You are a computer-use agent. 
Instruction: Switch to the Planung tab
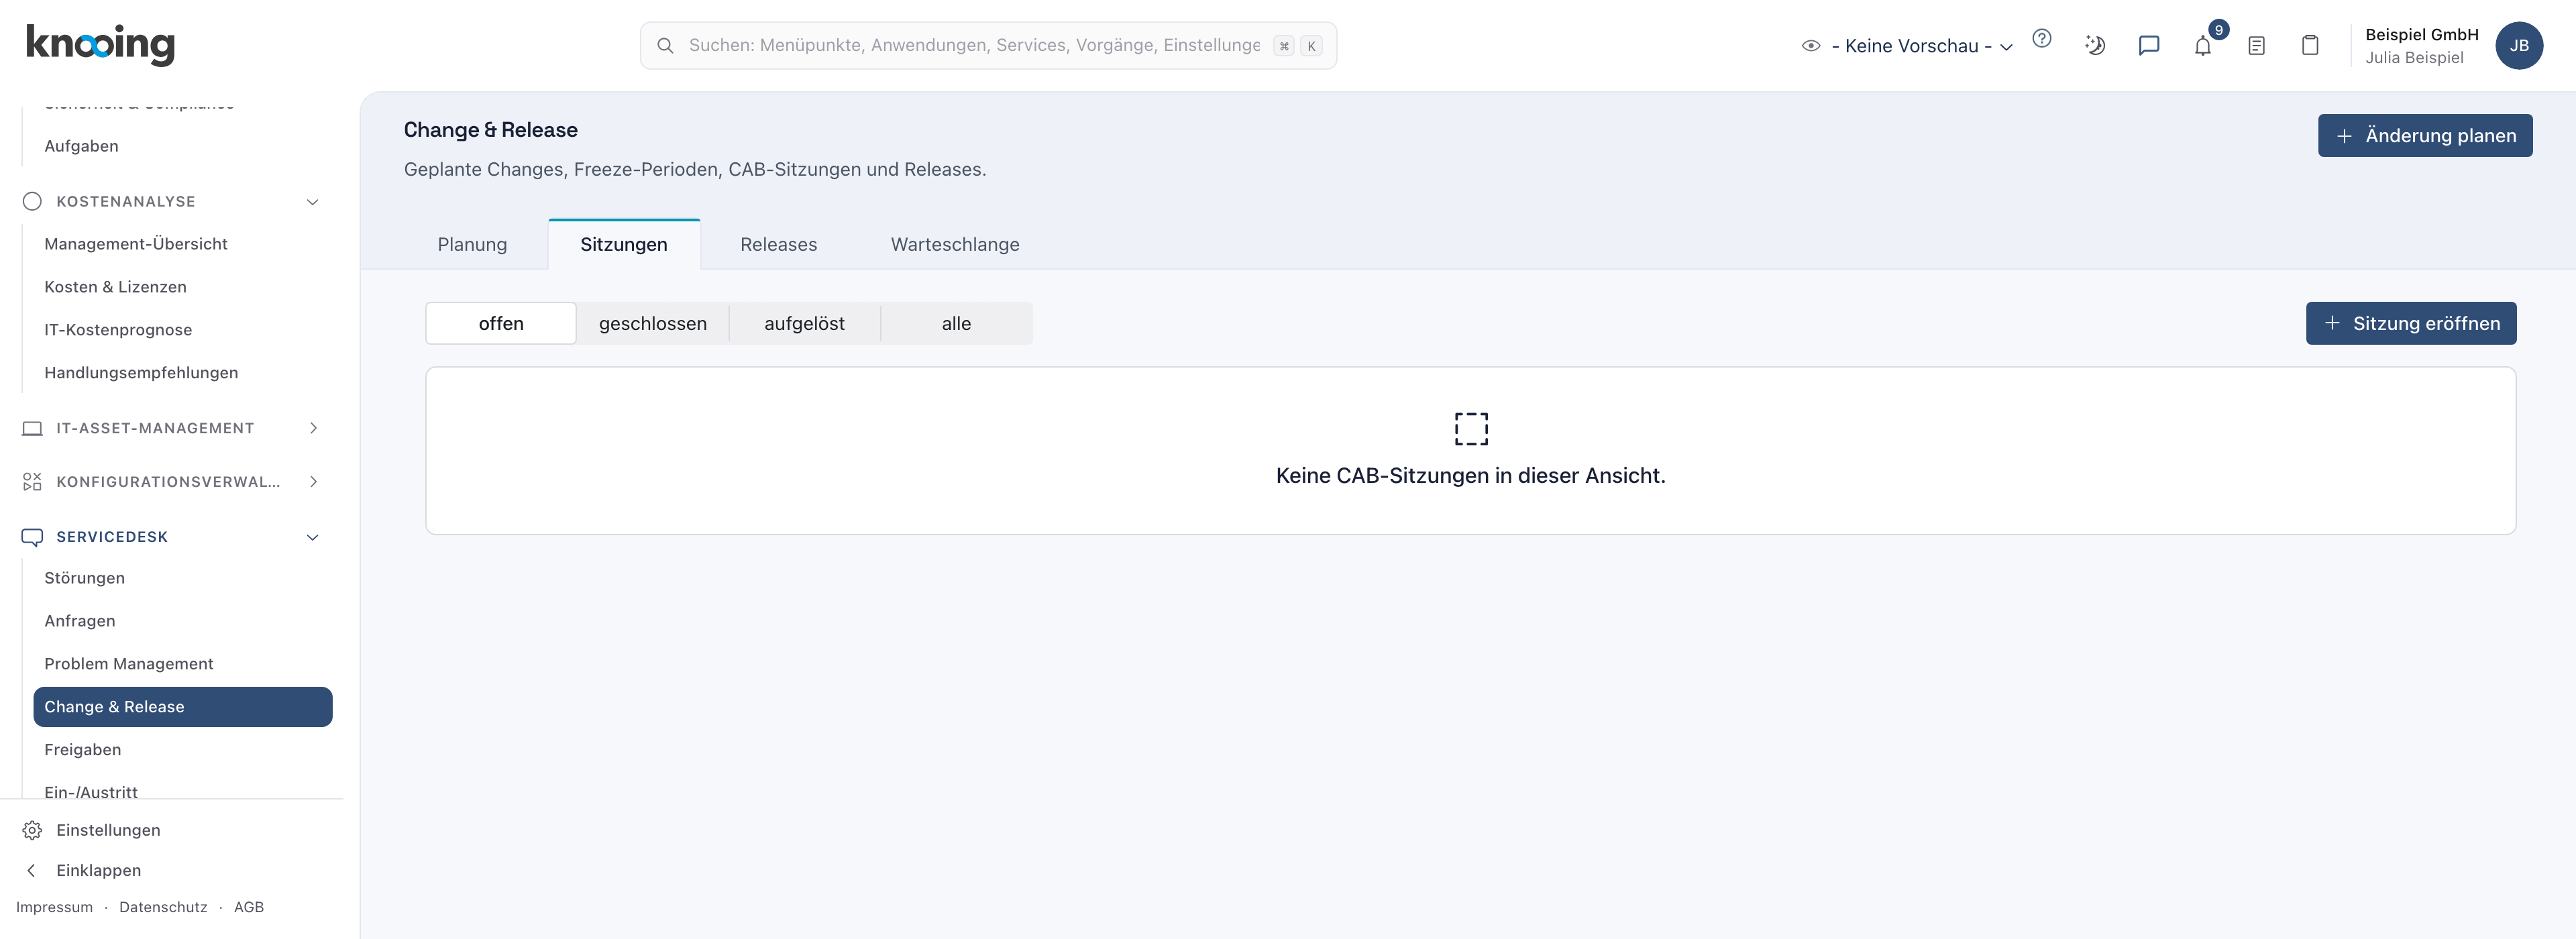pos(472,244)
